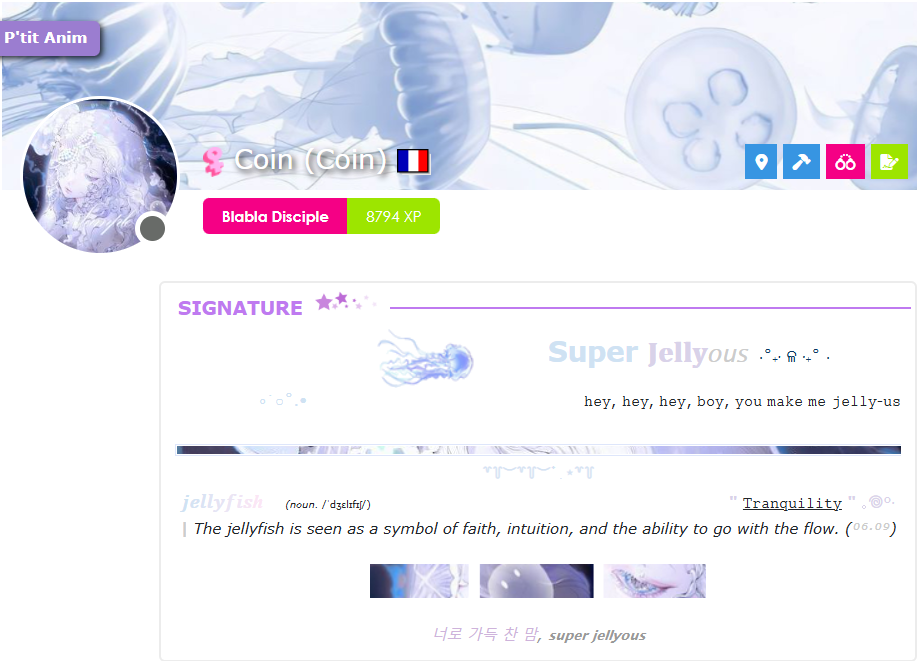
Task: Click the grey offline status dot
Action: (x=153, y=228)
